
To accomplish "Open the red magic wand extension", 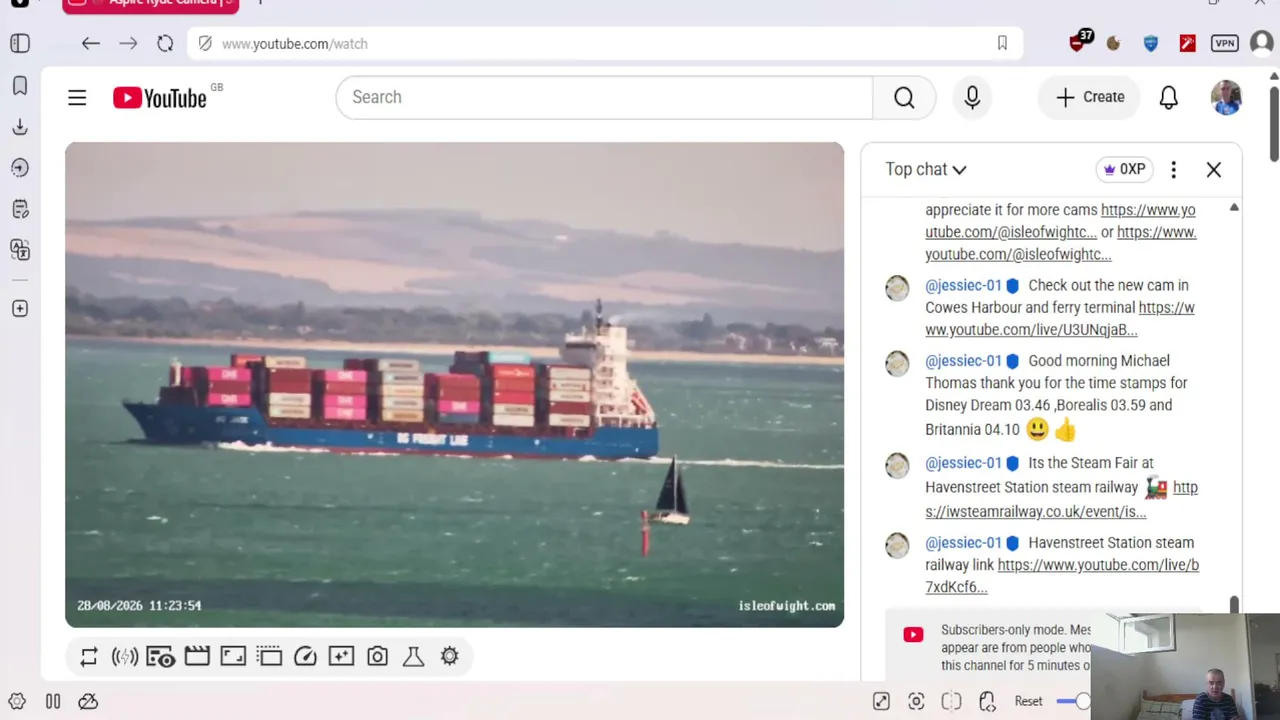I will pyautogui.click(x=1187, y=44).
